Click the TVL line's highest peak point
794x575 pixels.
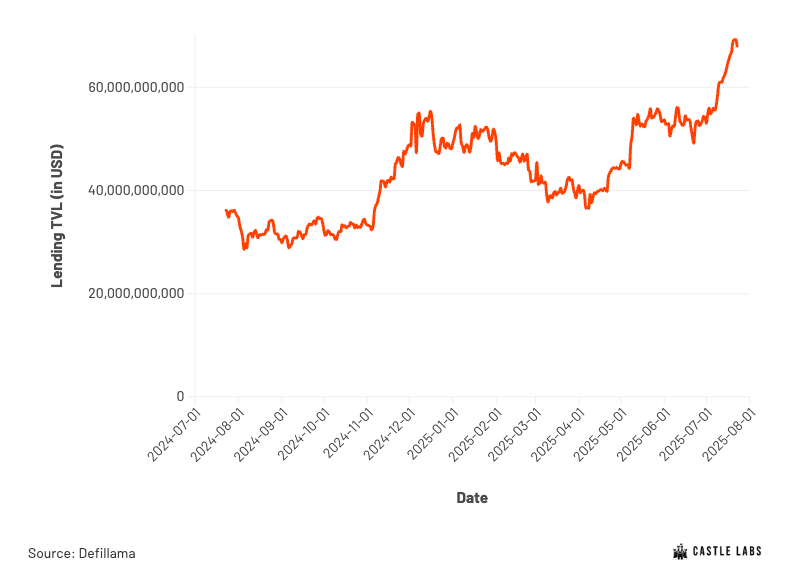pyautogui.click(x=735, y=39)
